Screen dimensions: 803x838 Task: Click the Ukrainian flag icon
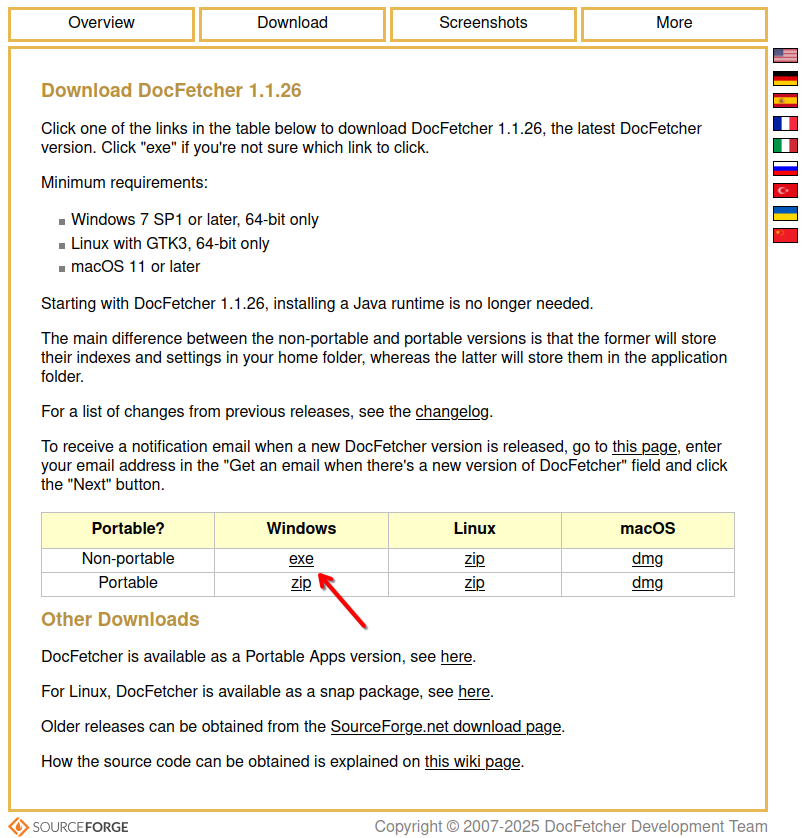785,213
